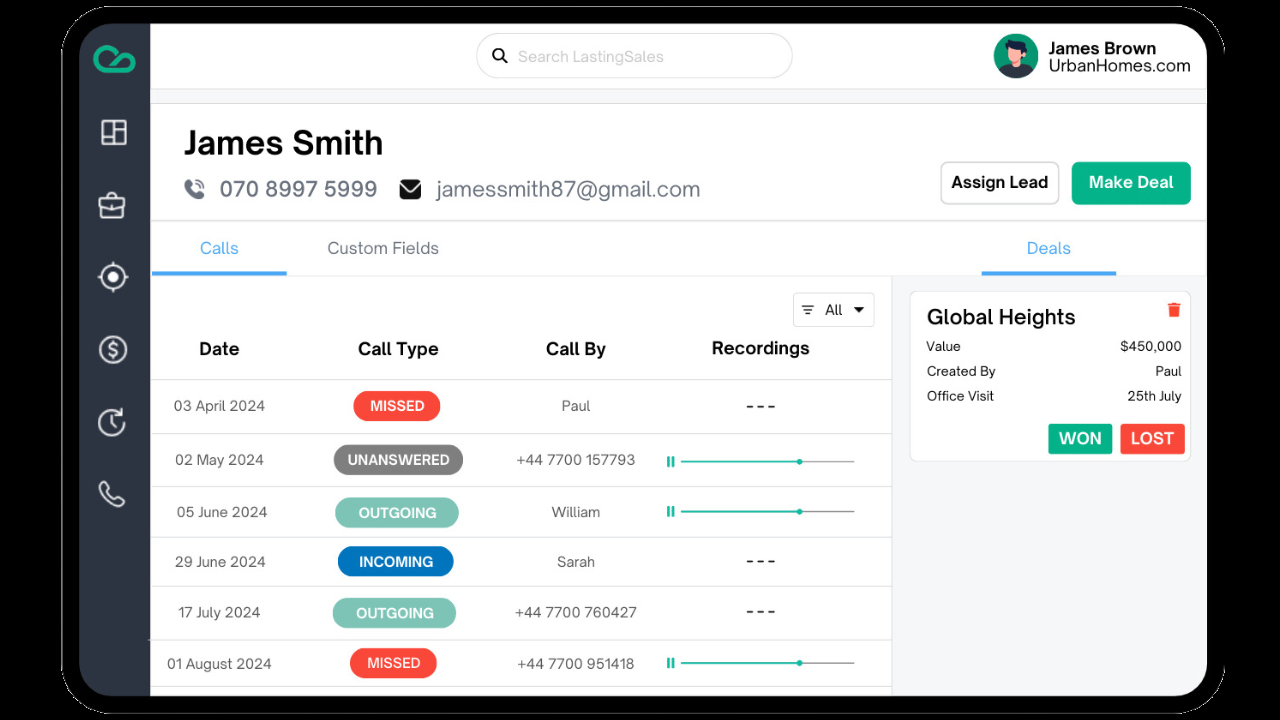Select the briefcase Leads icon in sidebar
Screen dimensions: 1280x720
click(113, 205)
